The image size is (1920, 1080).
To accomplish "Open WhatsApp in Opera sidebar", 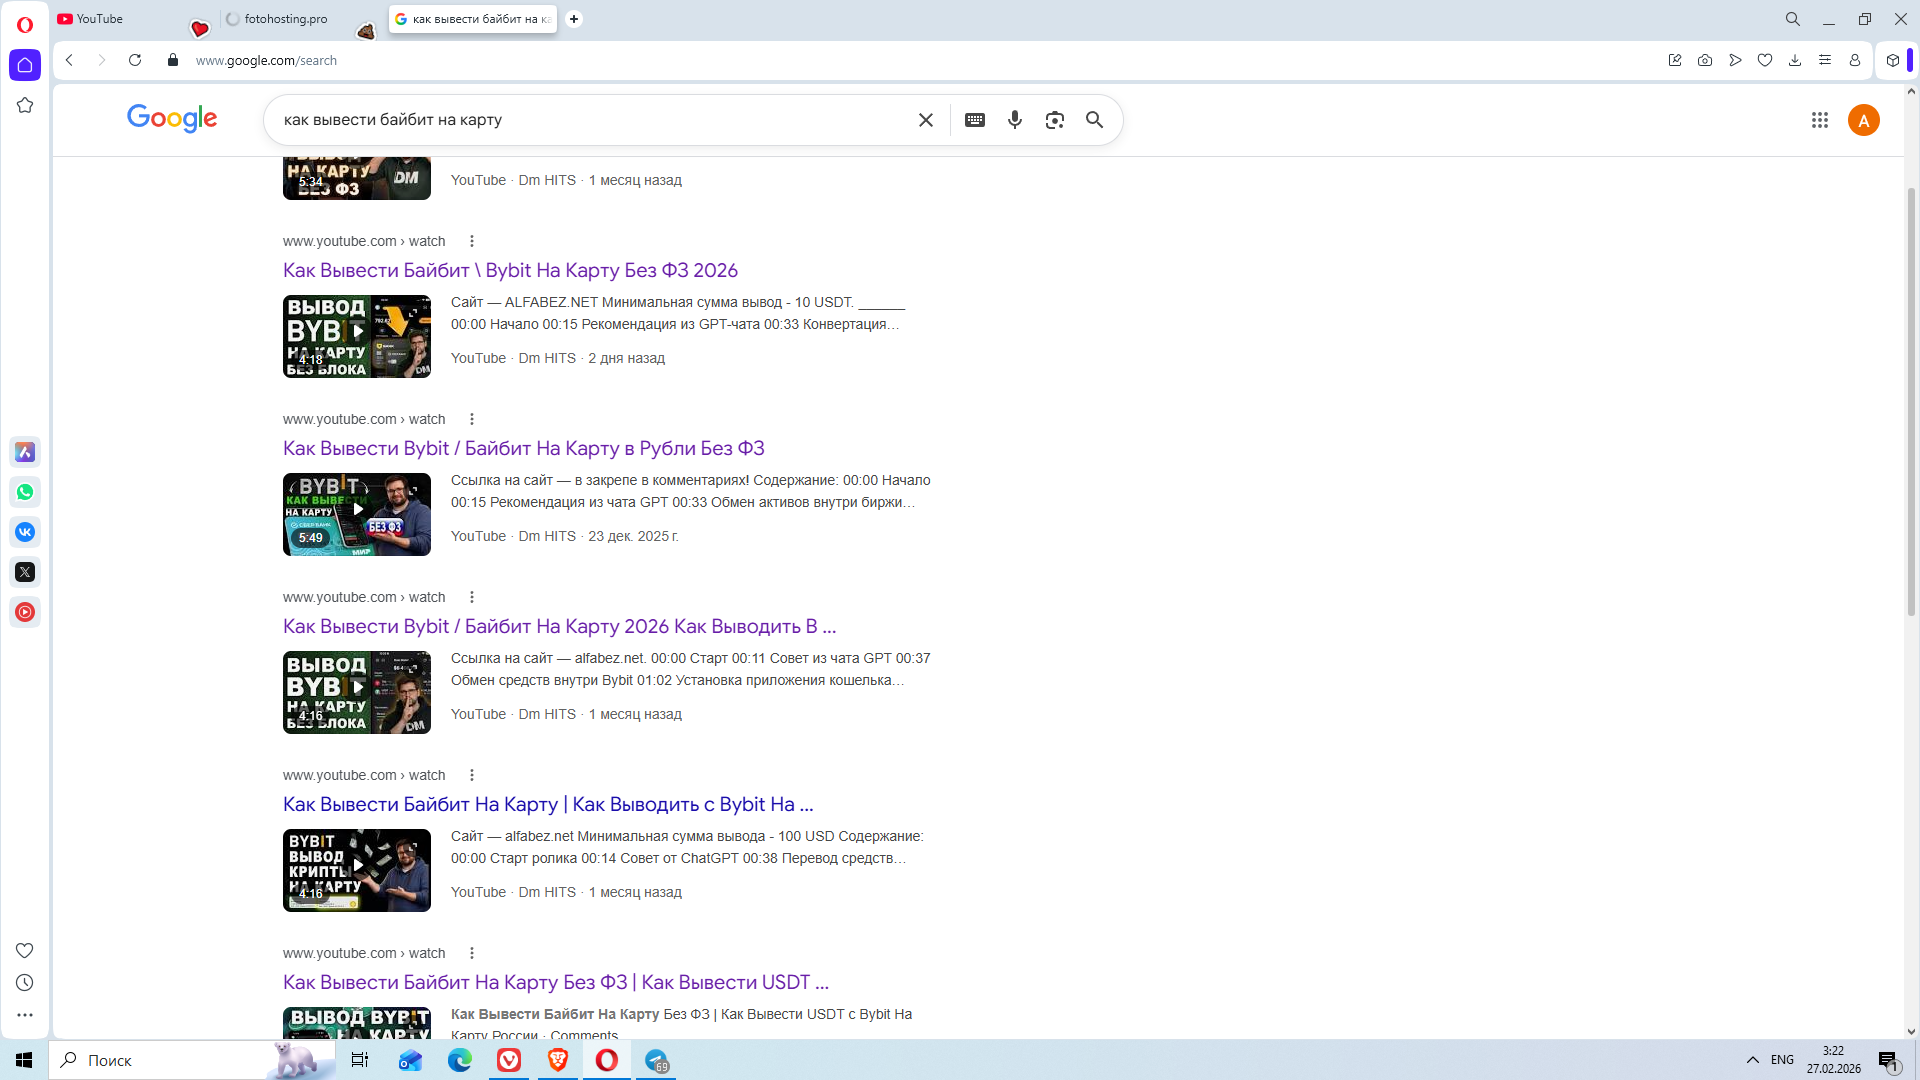I will click(25, 492).
